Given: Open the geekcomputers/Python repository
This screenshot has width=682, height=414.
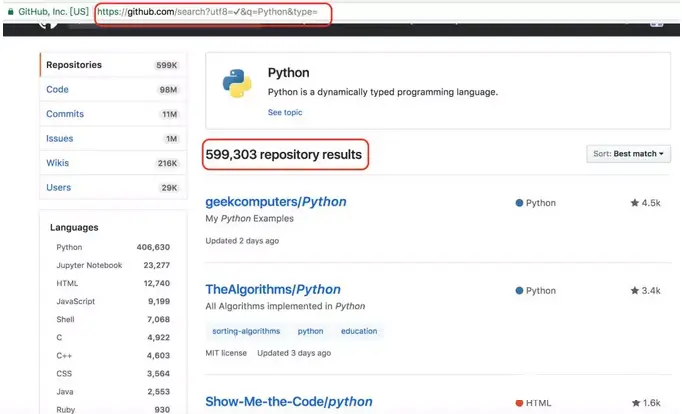Looking at the screenshot, I should (276, 202).
